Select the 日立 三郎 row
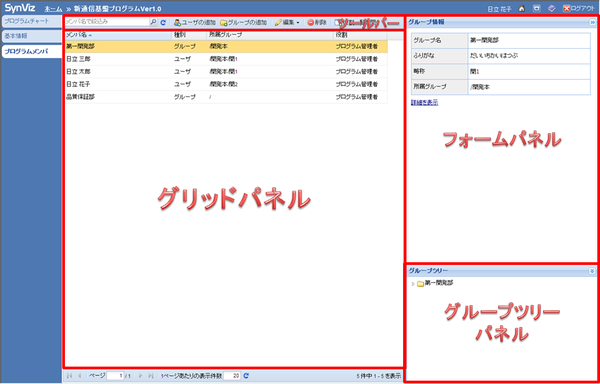This screenshot has height=384, width=600. [x=226, y=59]
